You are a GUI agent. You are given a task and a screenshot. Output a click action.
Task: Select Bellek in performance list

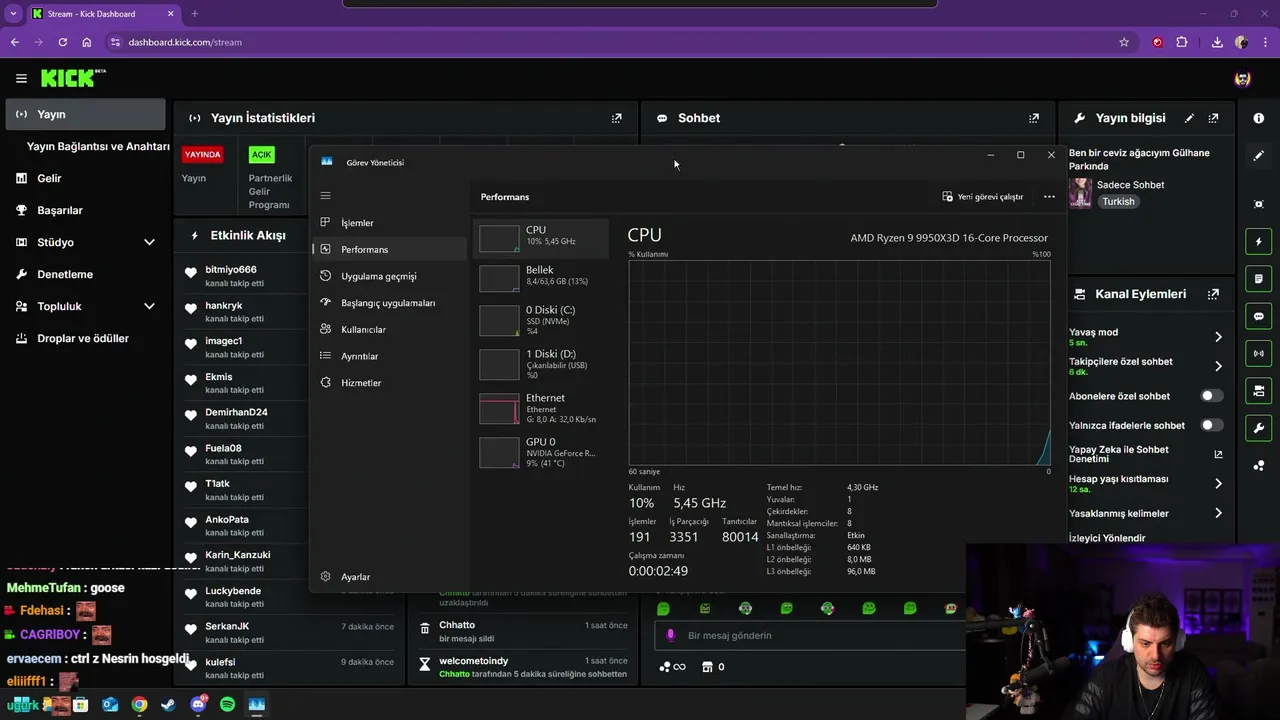click(541, 277)
